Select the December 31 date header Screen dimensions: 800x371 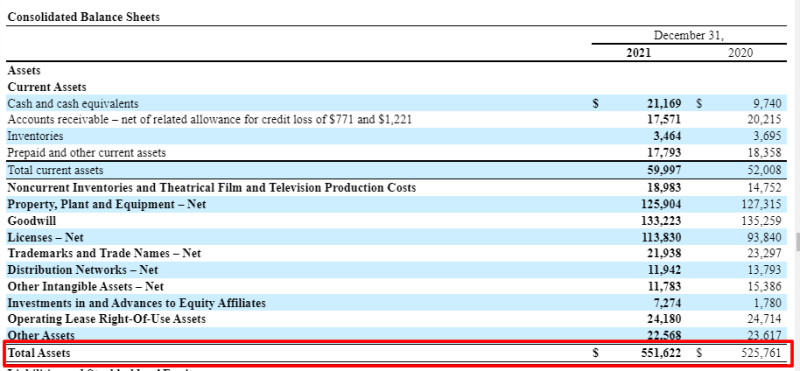[689, 36]
